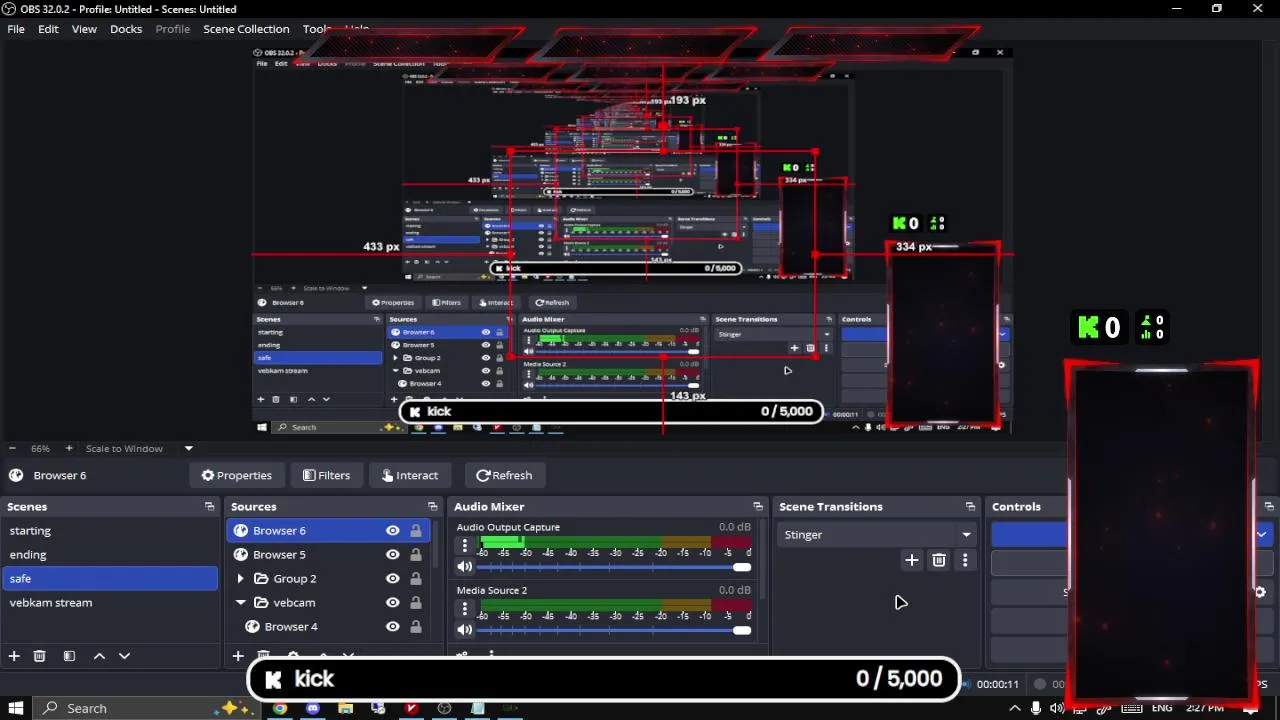Open File Explorer from the taskbar
Screen dimensions: 1280x720
346,708
